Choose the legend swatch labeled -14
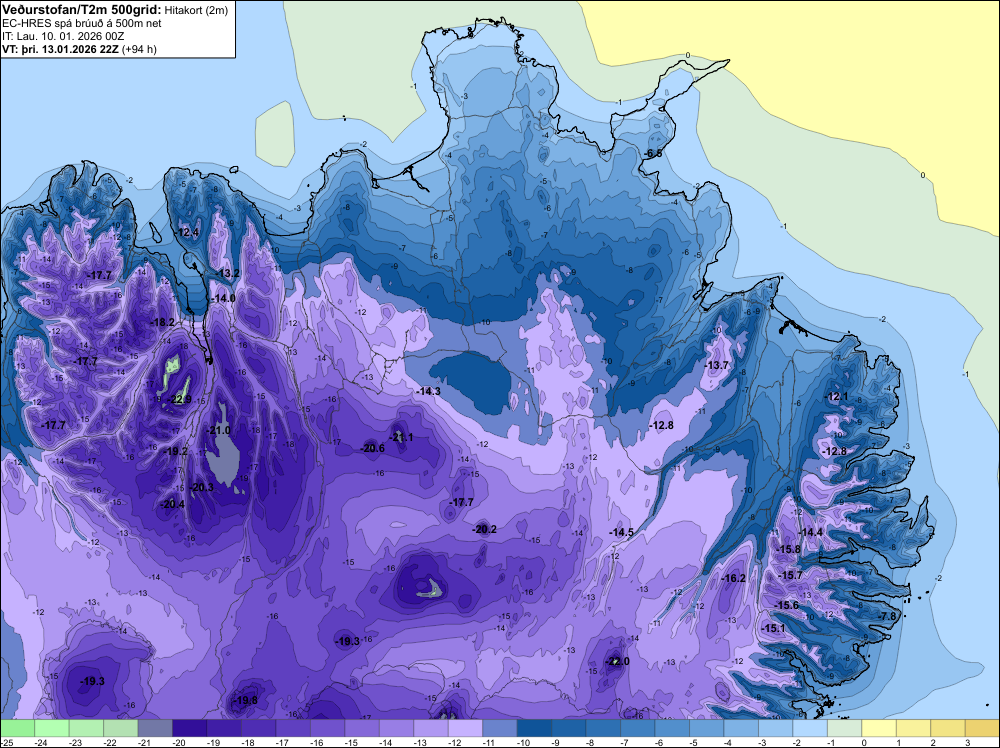The height and width of the screenshot is (748, 1000). tap(396, 728)
